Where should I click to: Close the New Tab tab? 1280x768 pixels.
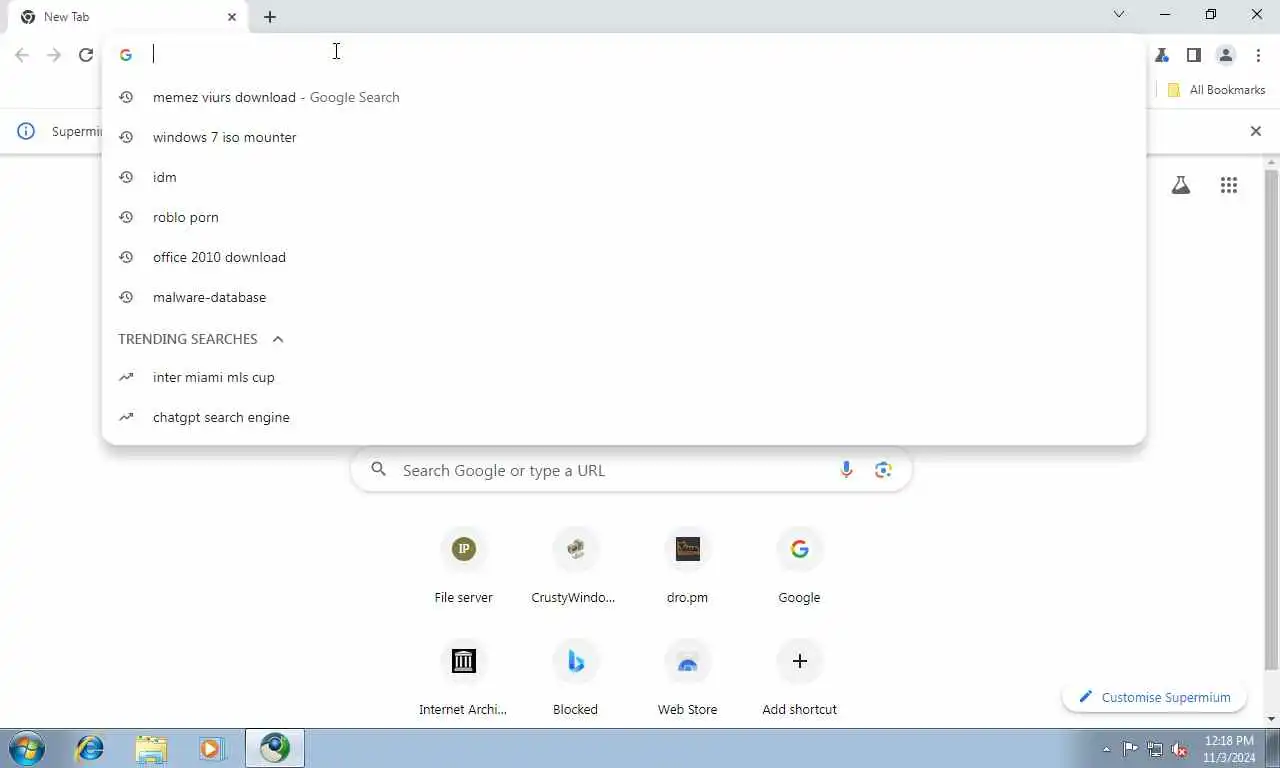[232, 16]
